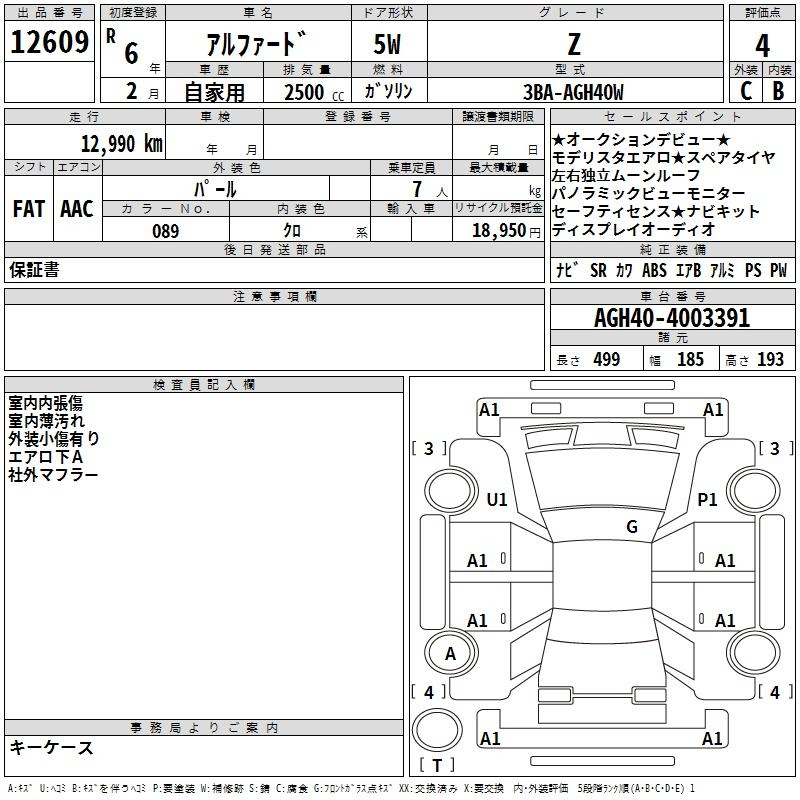The image size is (800, 800).
Task: Click the lot number 12609
Action: [49, 41]
